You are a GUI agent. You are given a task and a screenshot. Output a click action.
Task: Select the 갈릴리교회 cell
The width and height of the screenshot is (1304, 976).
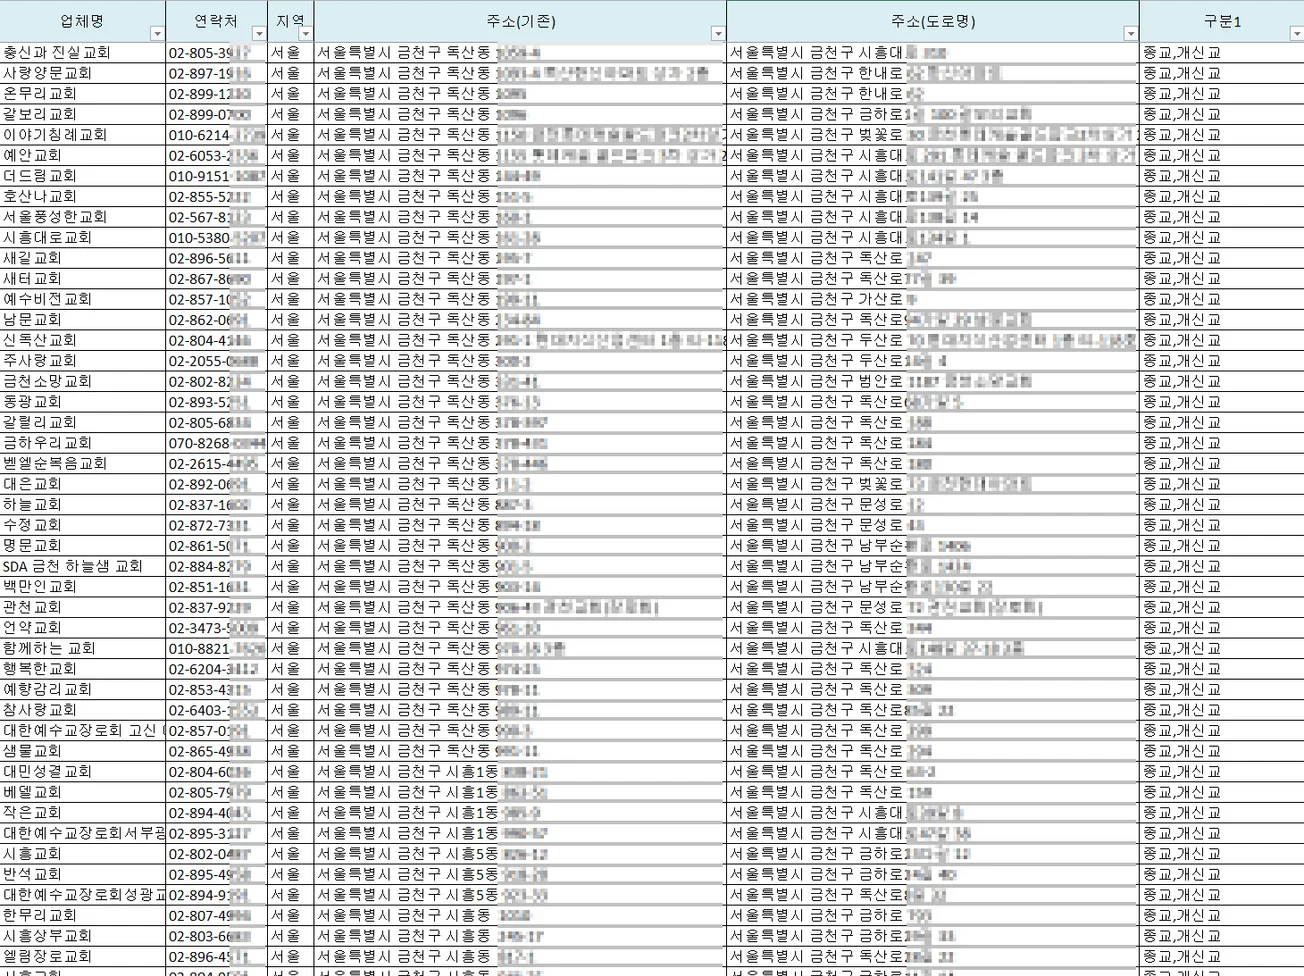83,422
